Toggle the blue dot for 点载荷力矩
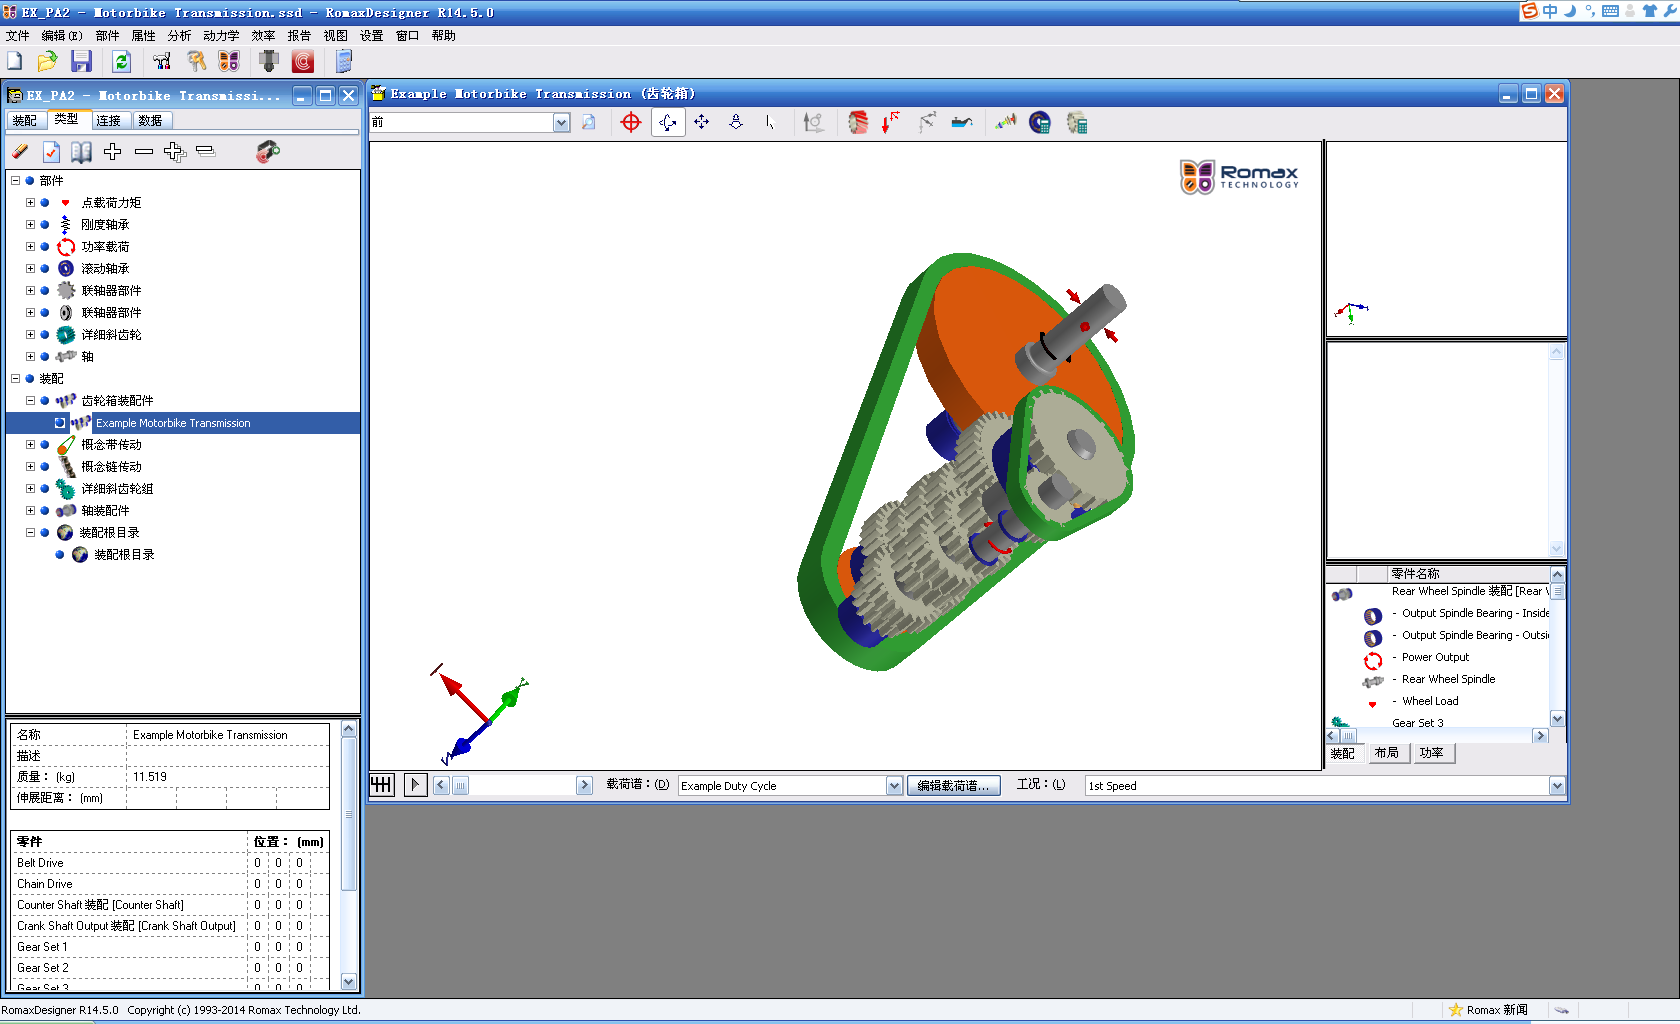The image size is (1680, 1024). coord(45,203)
